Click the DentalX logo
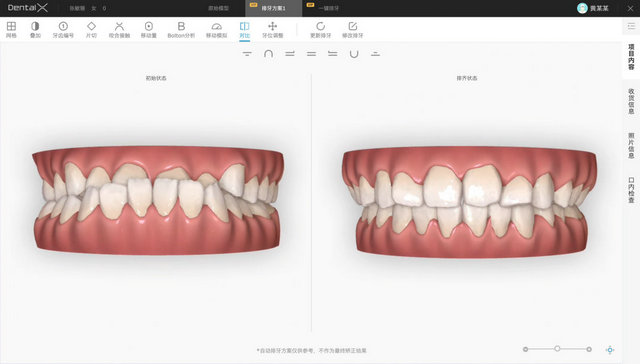 coord(27,8)
